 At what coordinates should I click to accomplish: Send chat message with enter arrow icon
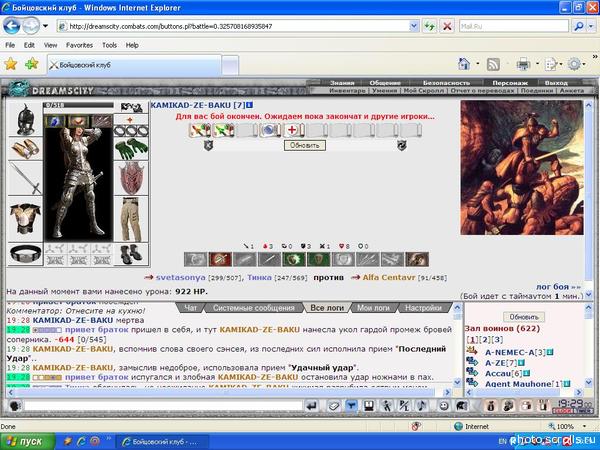312,406
